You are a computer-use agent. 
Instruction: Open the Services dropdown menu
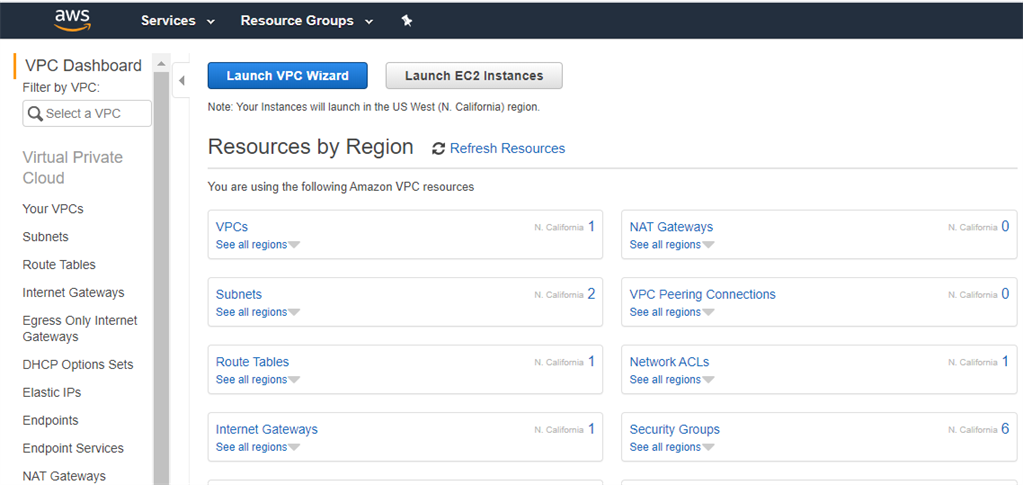(x=177, y=21)
